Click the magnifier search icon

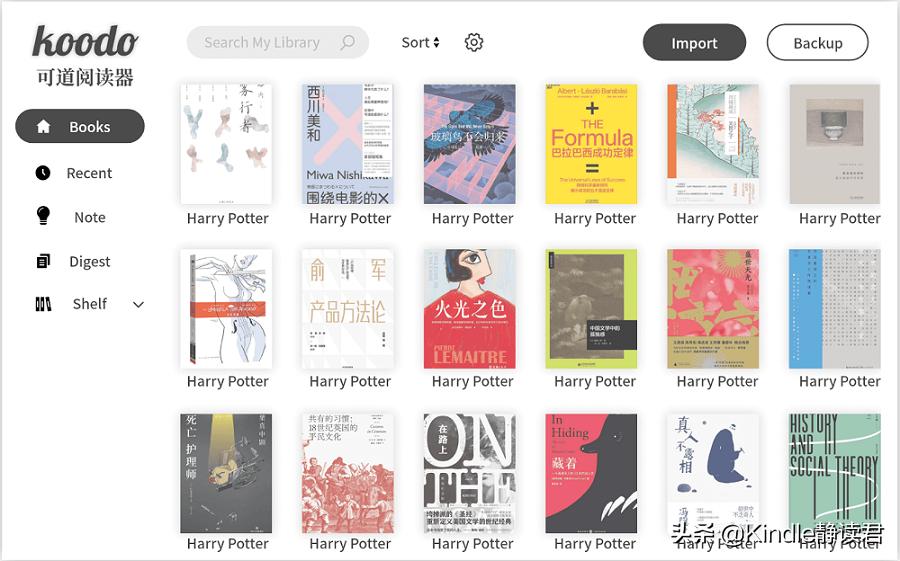point(347,42)
